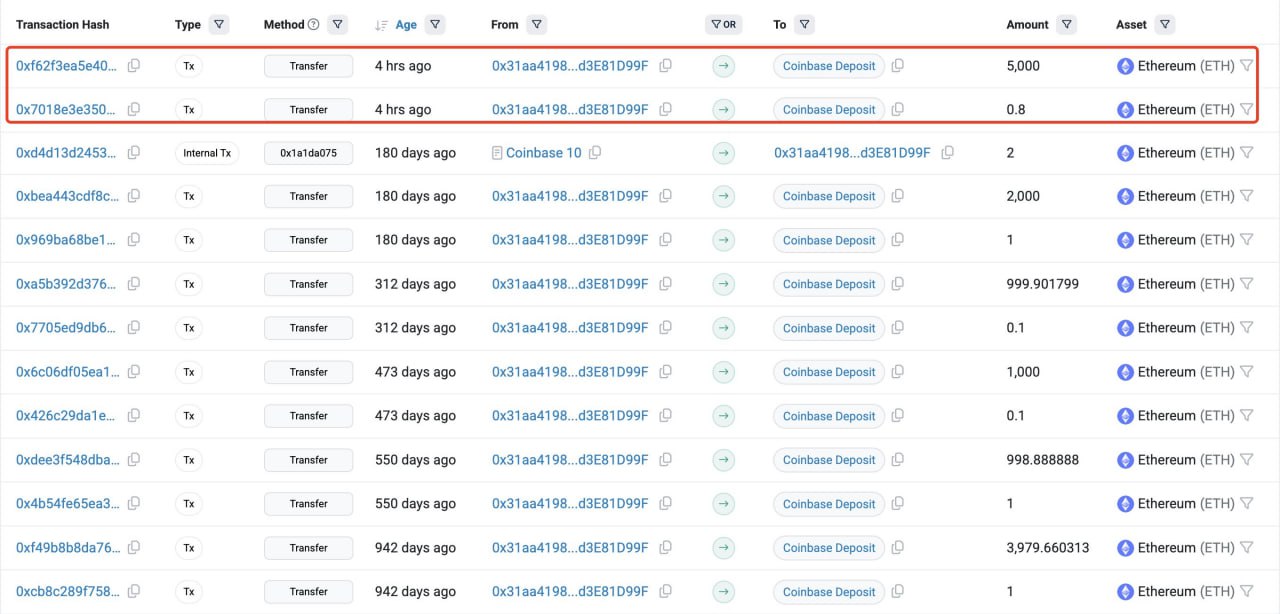The height and width of the screenshot is (614, 1280).
Task: Click the Transaction Hash column header
Action: pos(62,24)
